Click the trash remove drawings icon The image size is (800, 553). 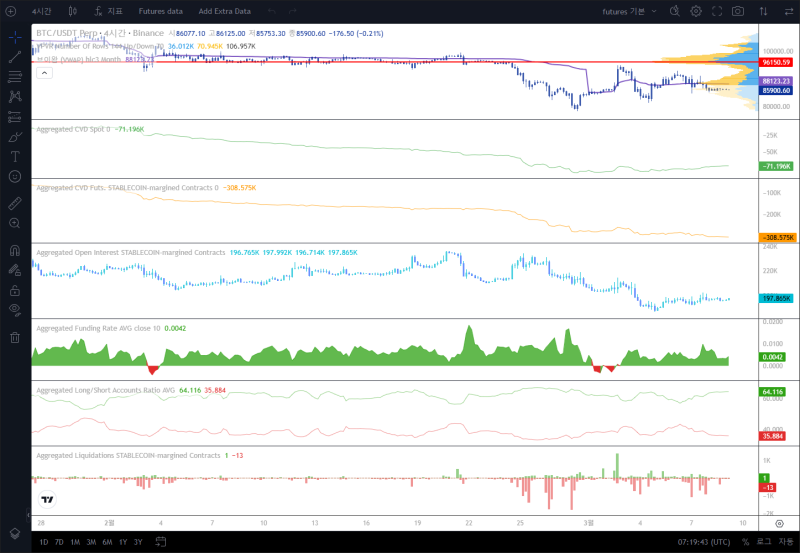click(x=15, y=337)
